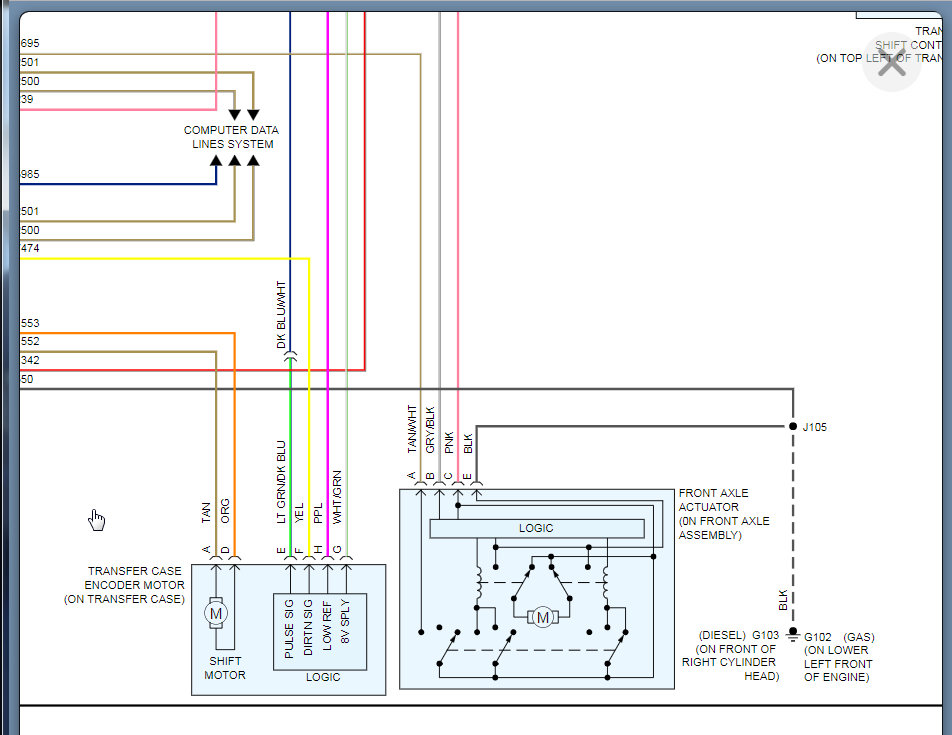Click the TAN/WHT wire label
This screenshot has width=952, height=735.
412,429
